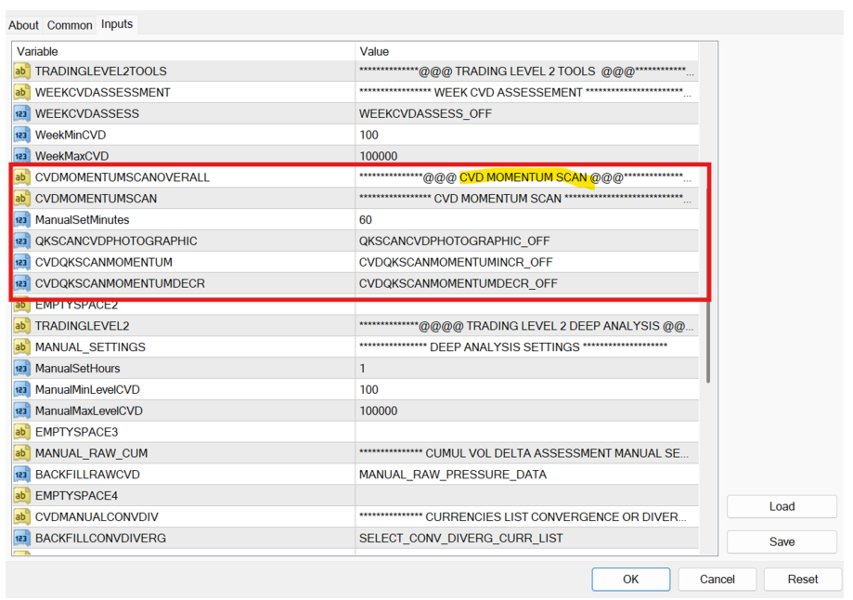The width and height of the screenshot is (853, 600).
Task: Click the OK button
Action: pyautogui.click(x=631, y=579)
